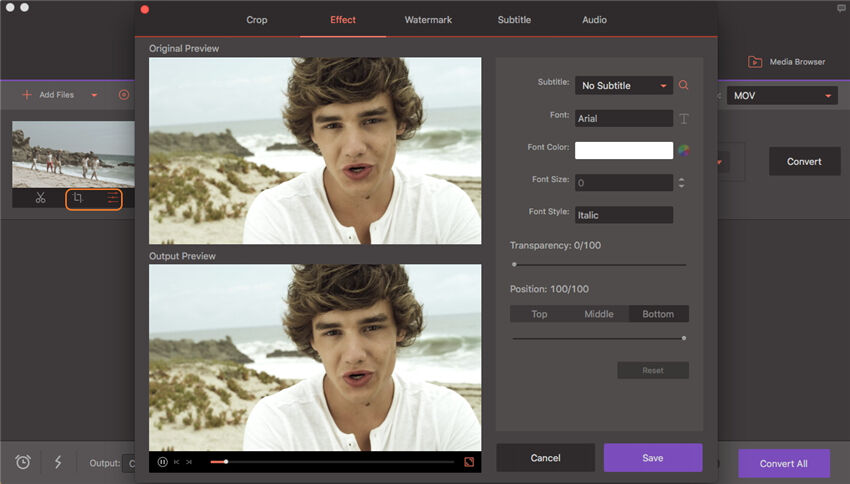The height and width of the screenshot is (484, 850).
Task: Pause the output preview playback
Action: click(162, 462)
